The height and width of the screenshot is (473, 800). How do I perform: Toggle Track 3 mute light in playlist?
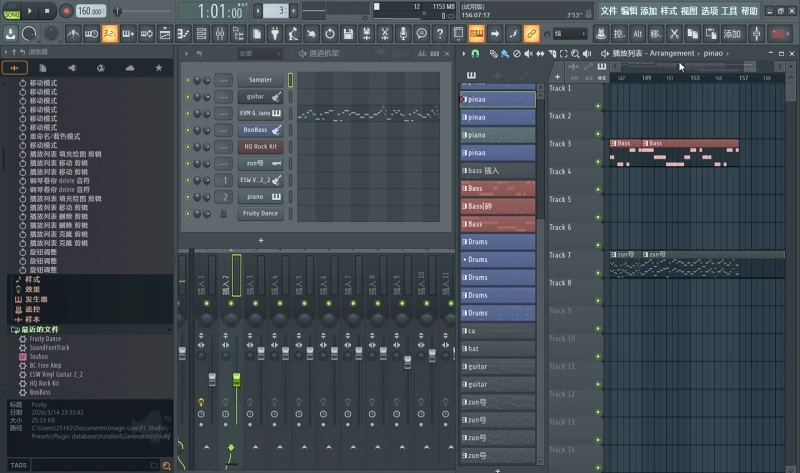click(x=598, y=162)
